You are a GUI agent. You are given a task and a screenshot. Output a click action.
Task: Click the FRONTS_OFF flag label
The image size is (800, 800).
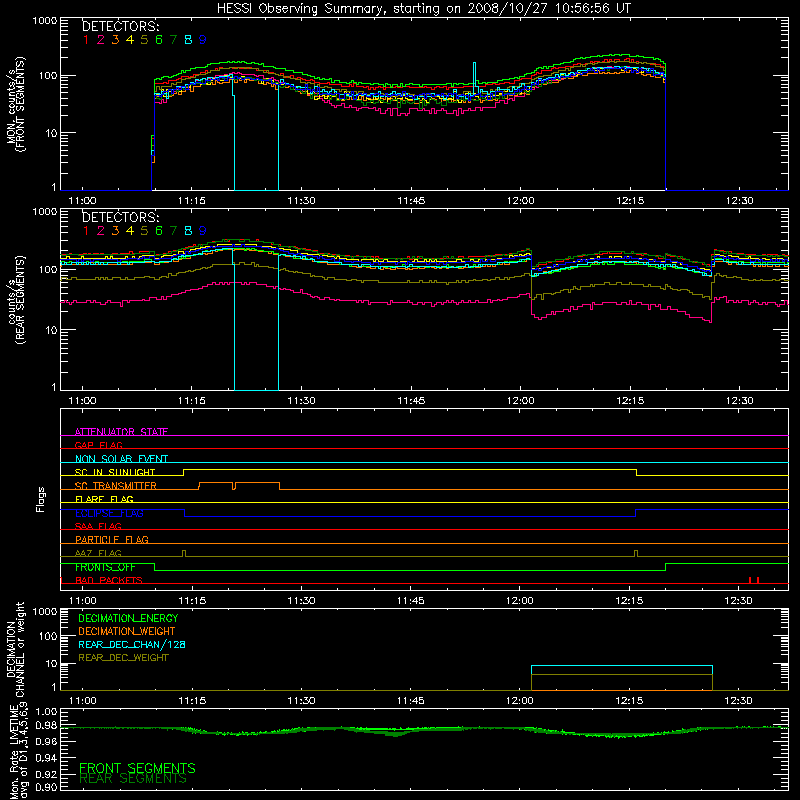point(105,567)
